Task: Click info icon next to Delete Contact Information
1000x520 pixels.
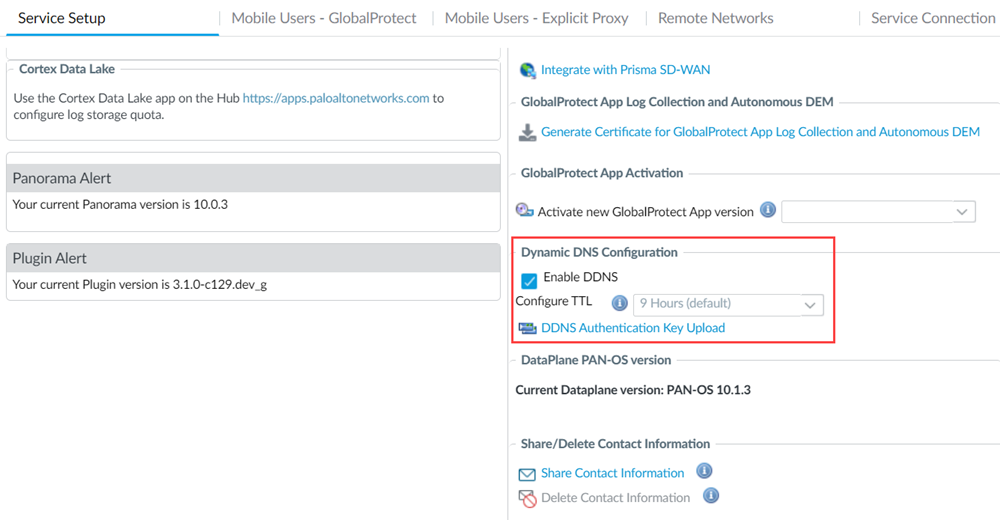Action: (x=711, y=495)
